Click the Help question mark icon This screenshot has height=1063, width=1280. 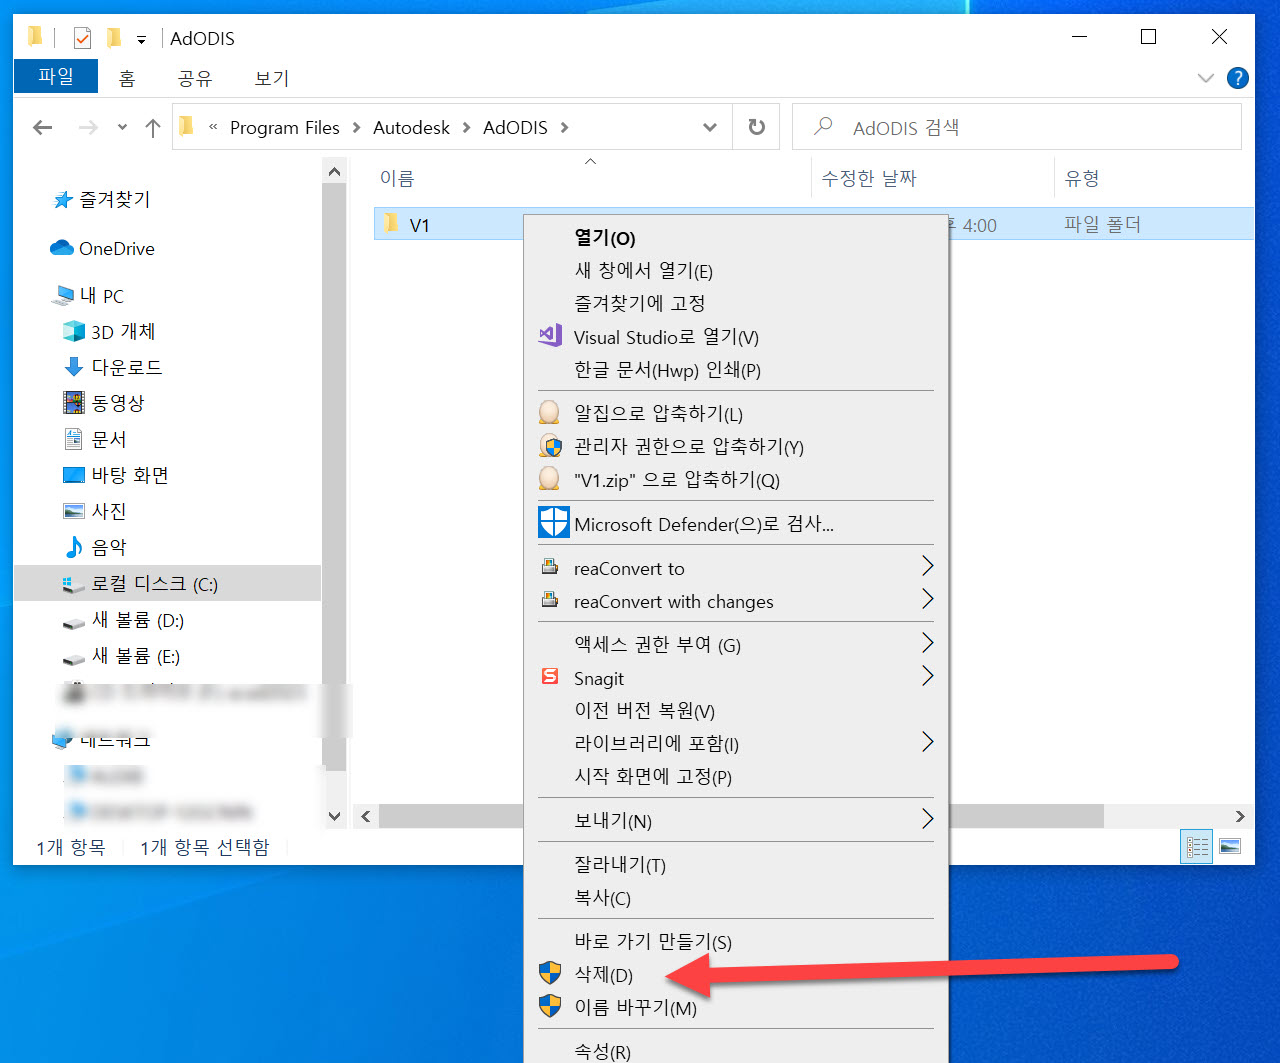[x=1238, y=78]
